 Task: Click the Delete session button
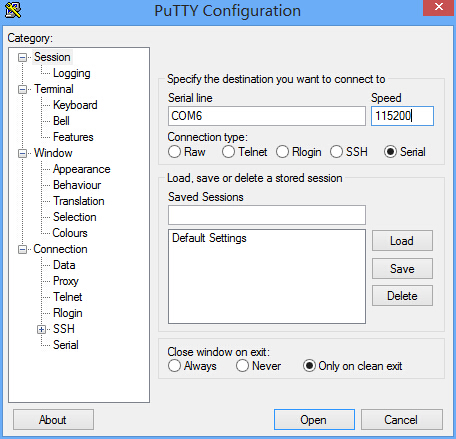point(402,295)
